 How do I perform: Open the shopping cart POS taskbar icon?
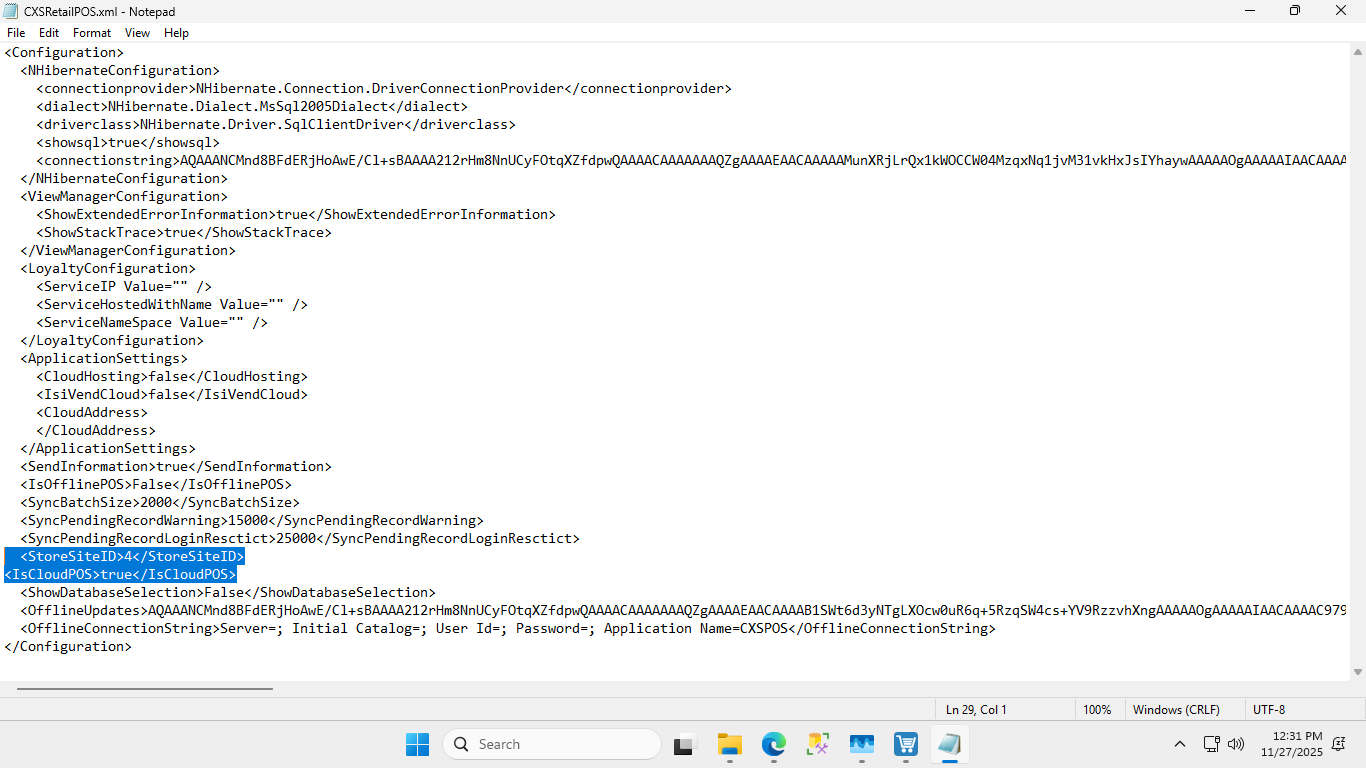(x=906, y=744)
